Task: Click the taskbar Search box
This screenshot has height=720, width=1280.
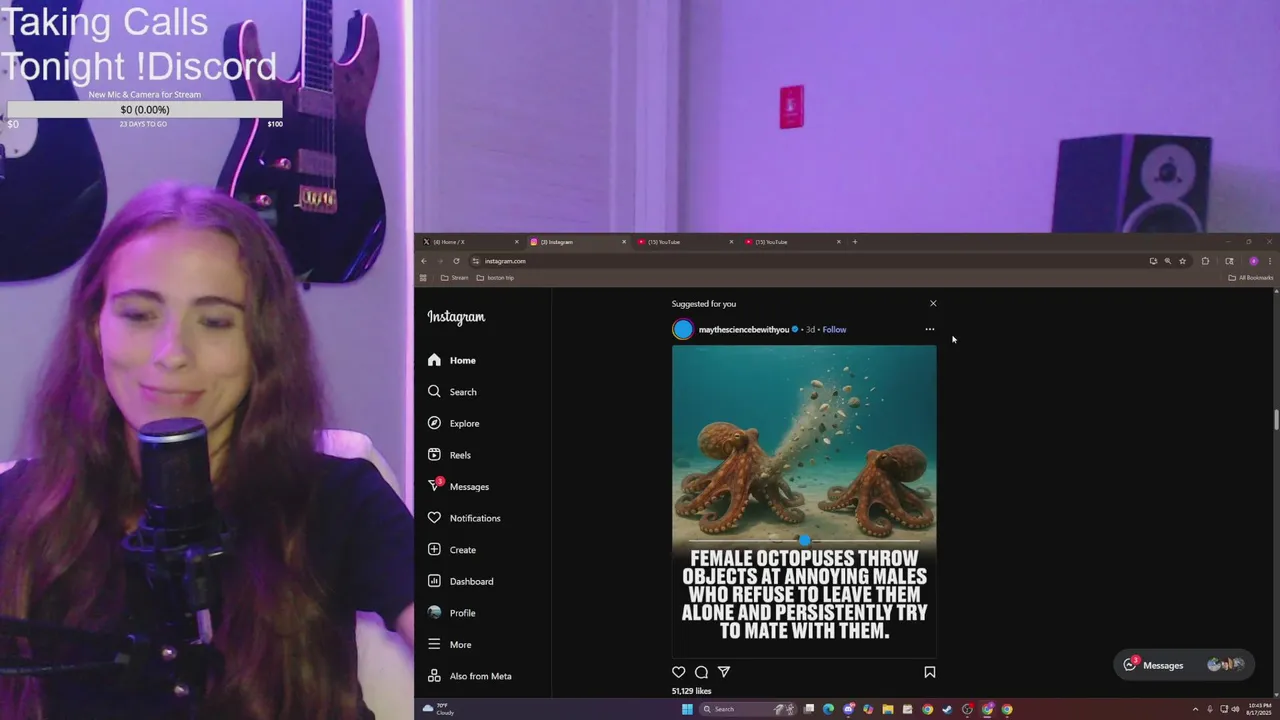Action: [748, 709]
